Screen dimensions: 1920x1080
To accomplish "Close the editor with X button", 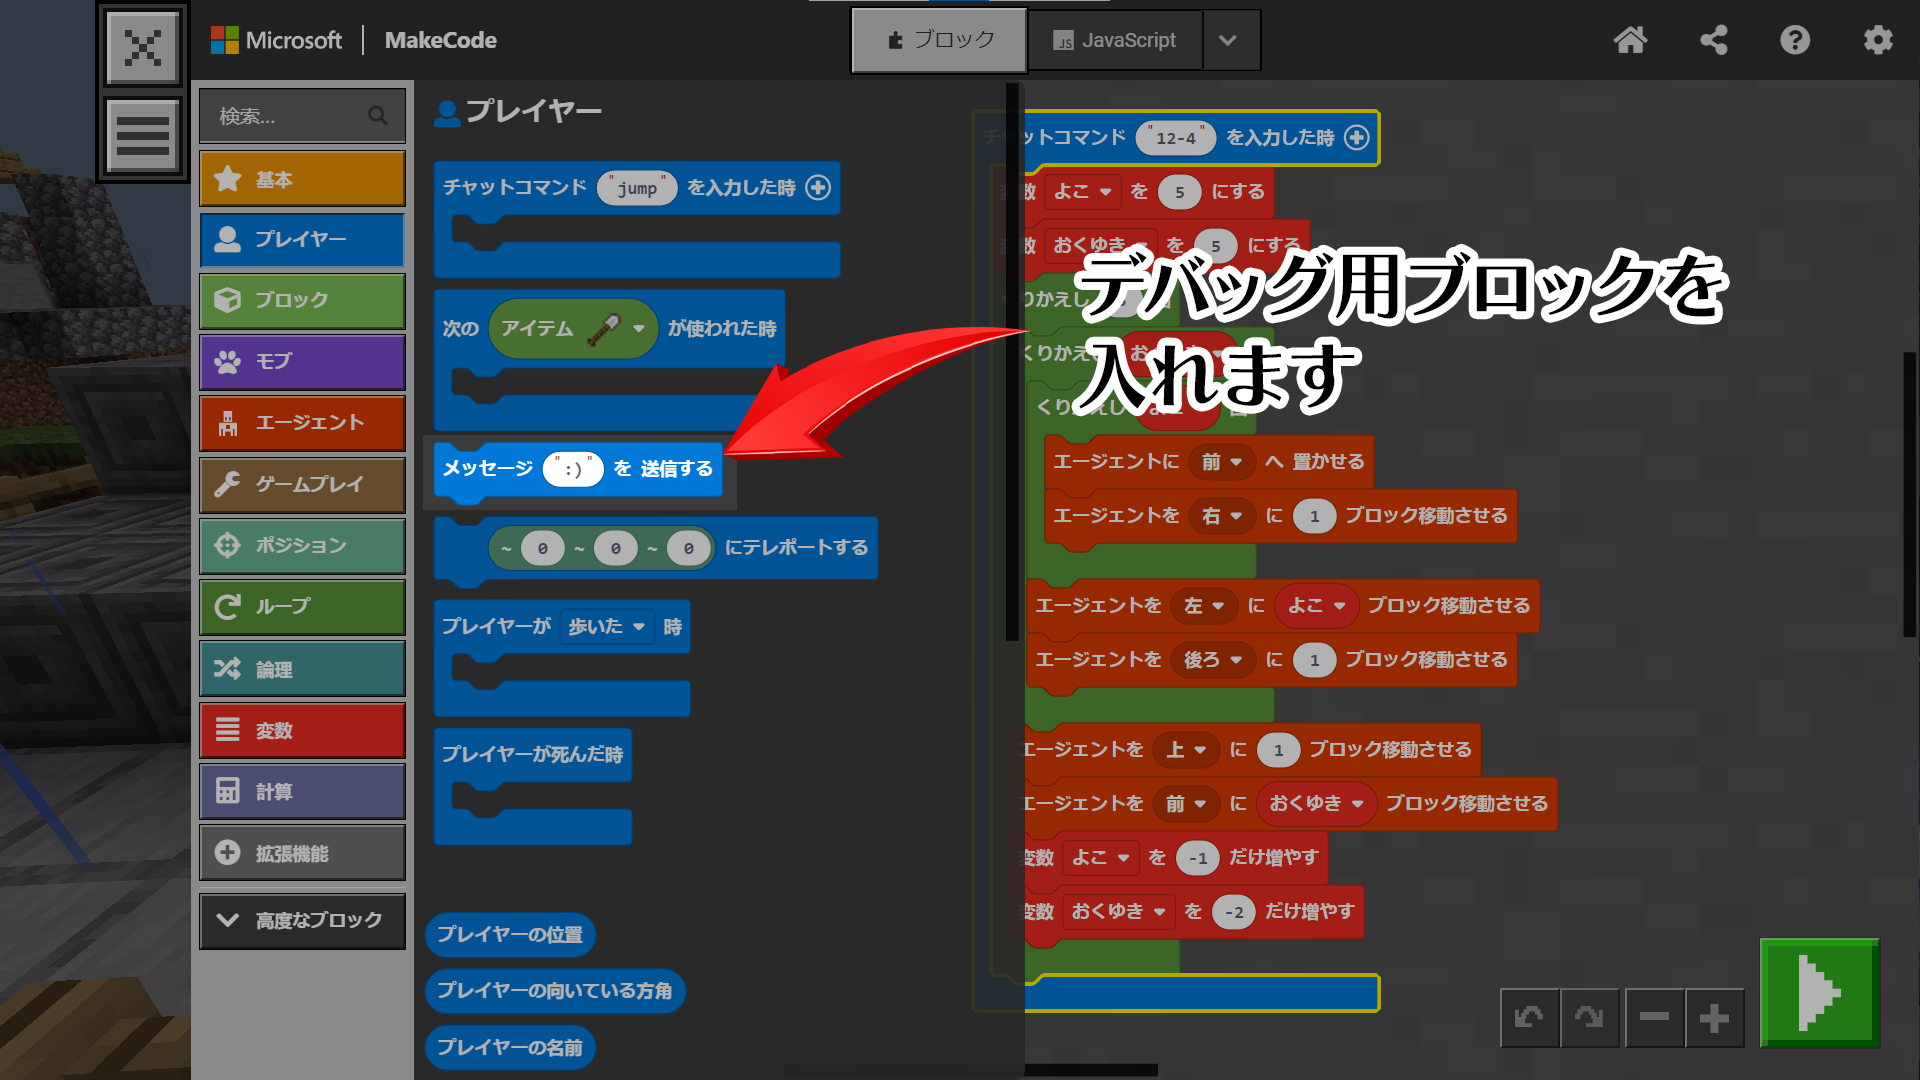I will 143,47.
